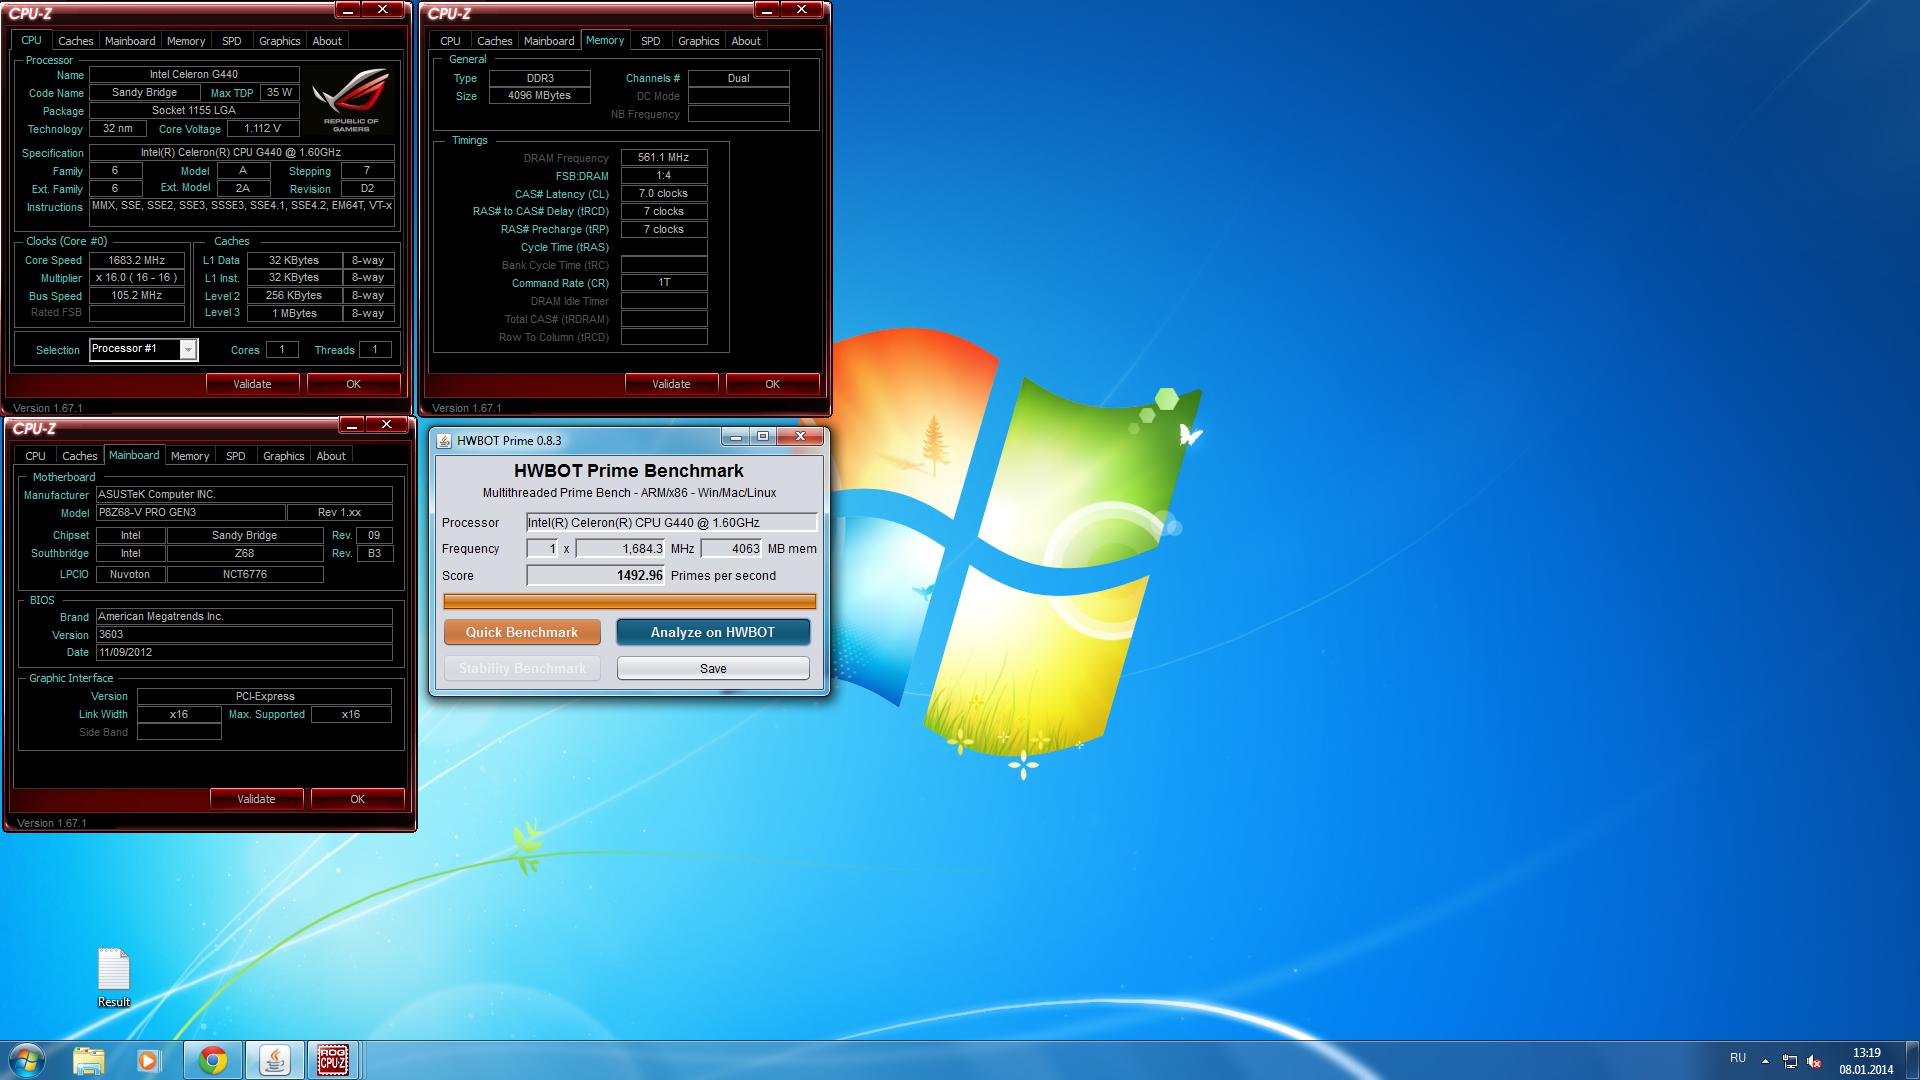Minimize the CPU-Z Mainboard window
This screenshot has width=1920, height=1080.
click(x=351, y=425)
